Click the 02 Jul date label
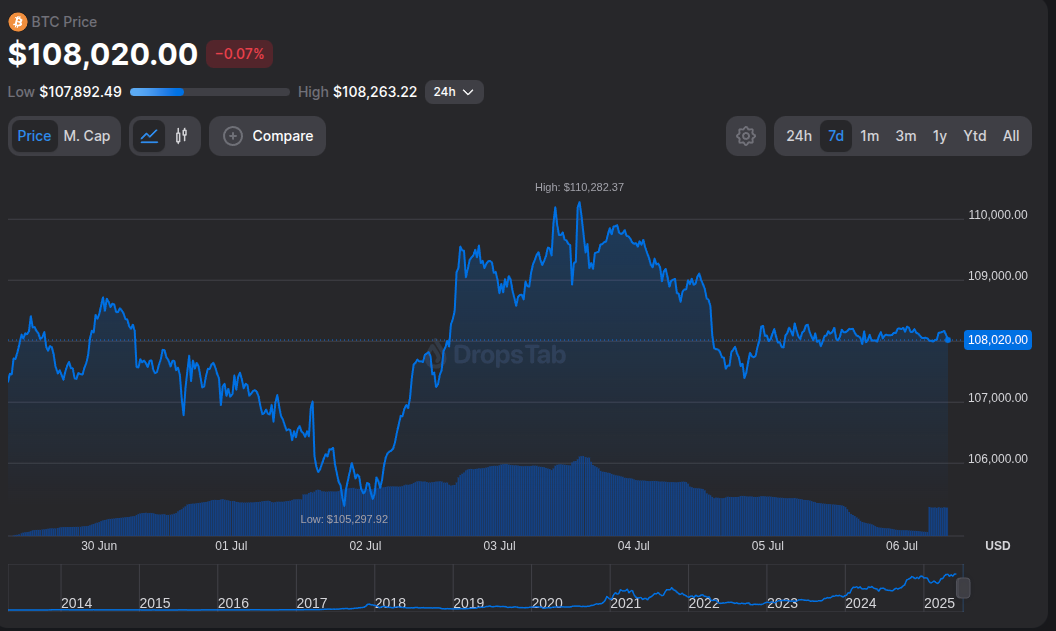Screen dimensions: 1056x631 point(365,545)
